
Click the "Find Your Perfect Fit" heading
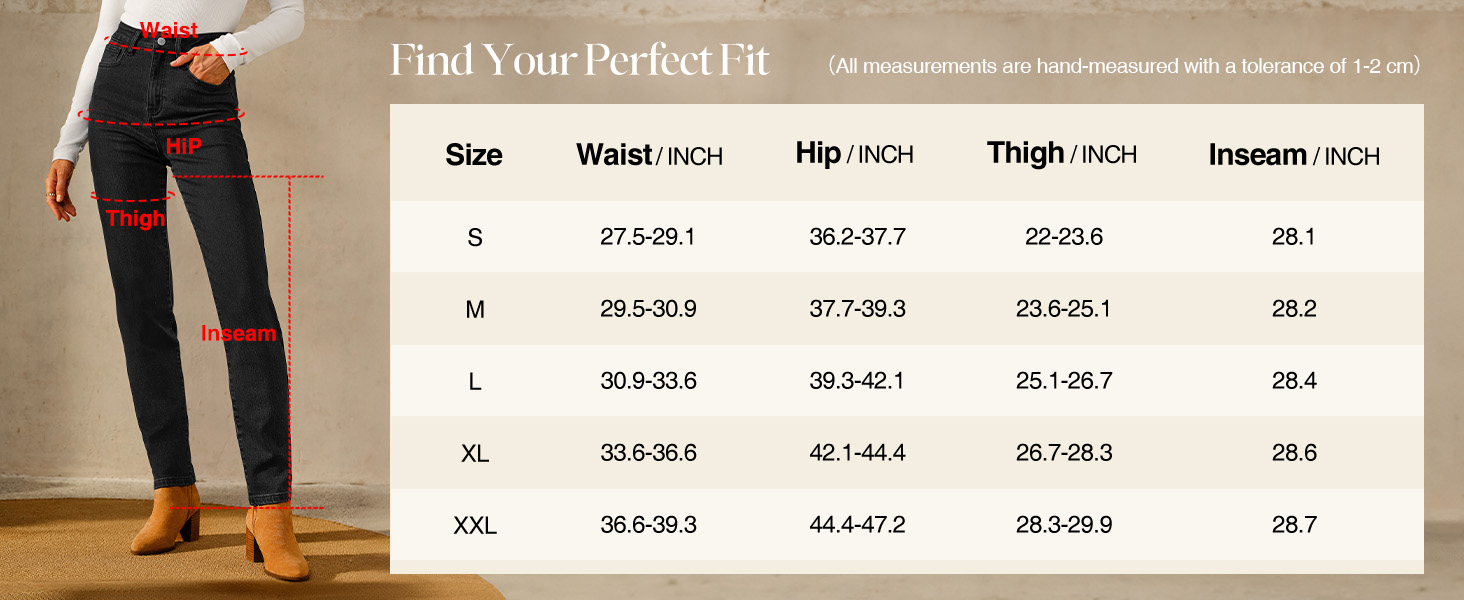[580, 61]
